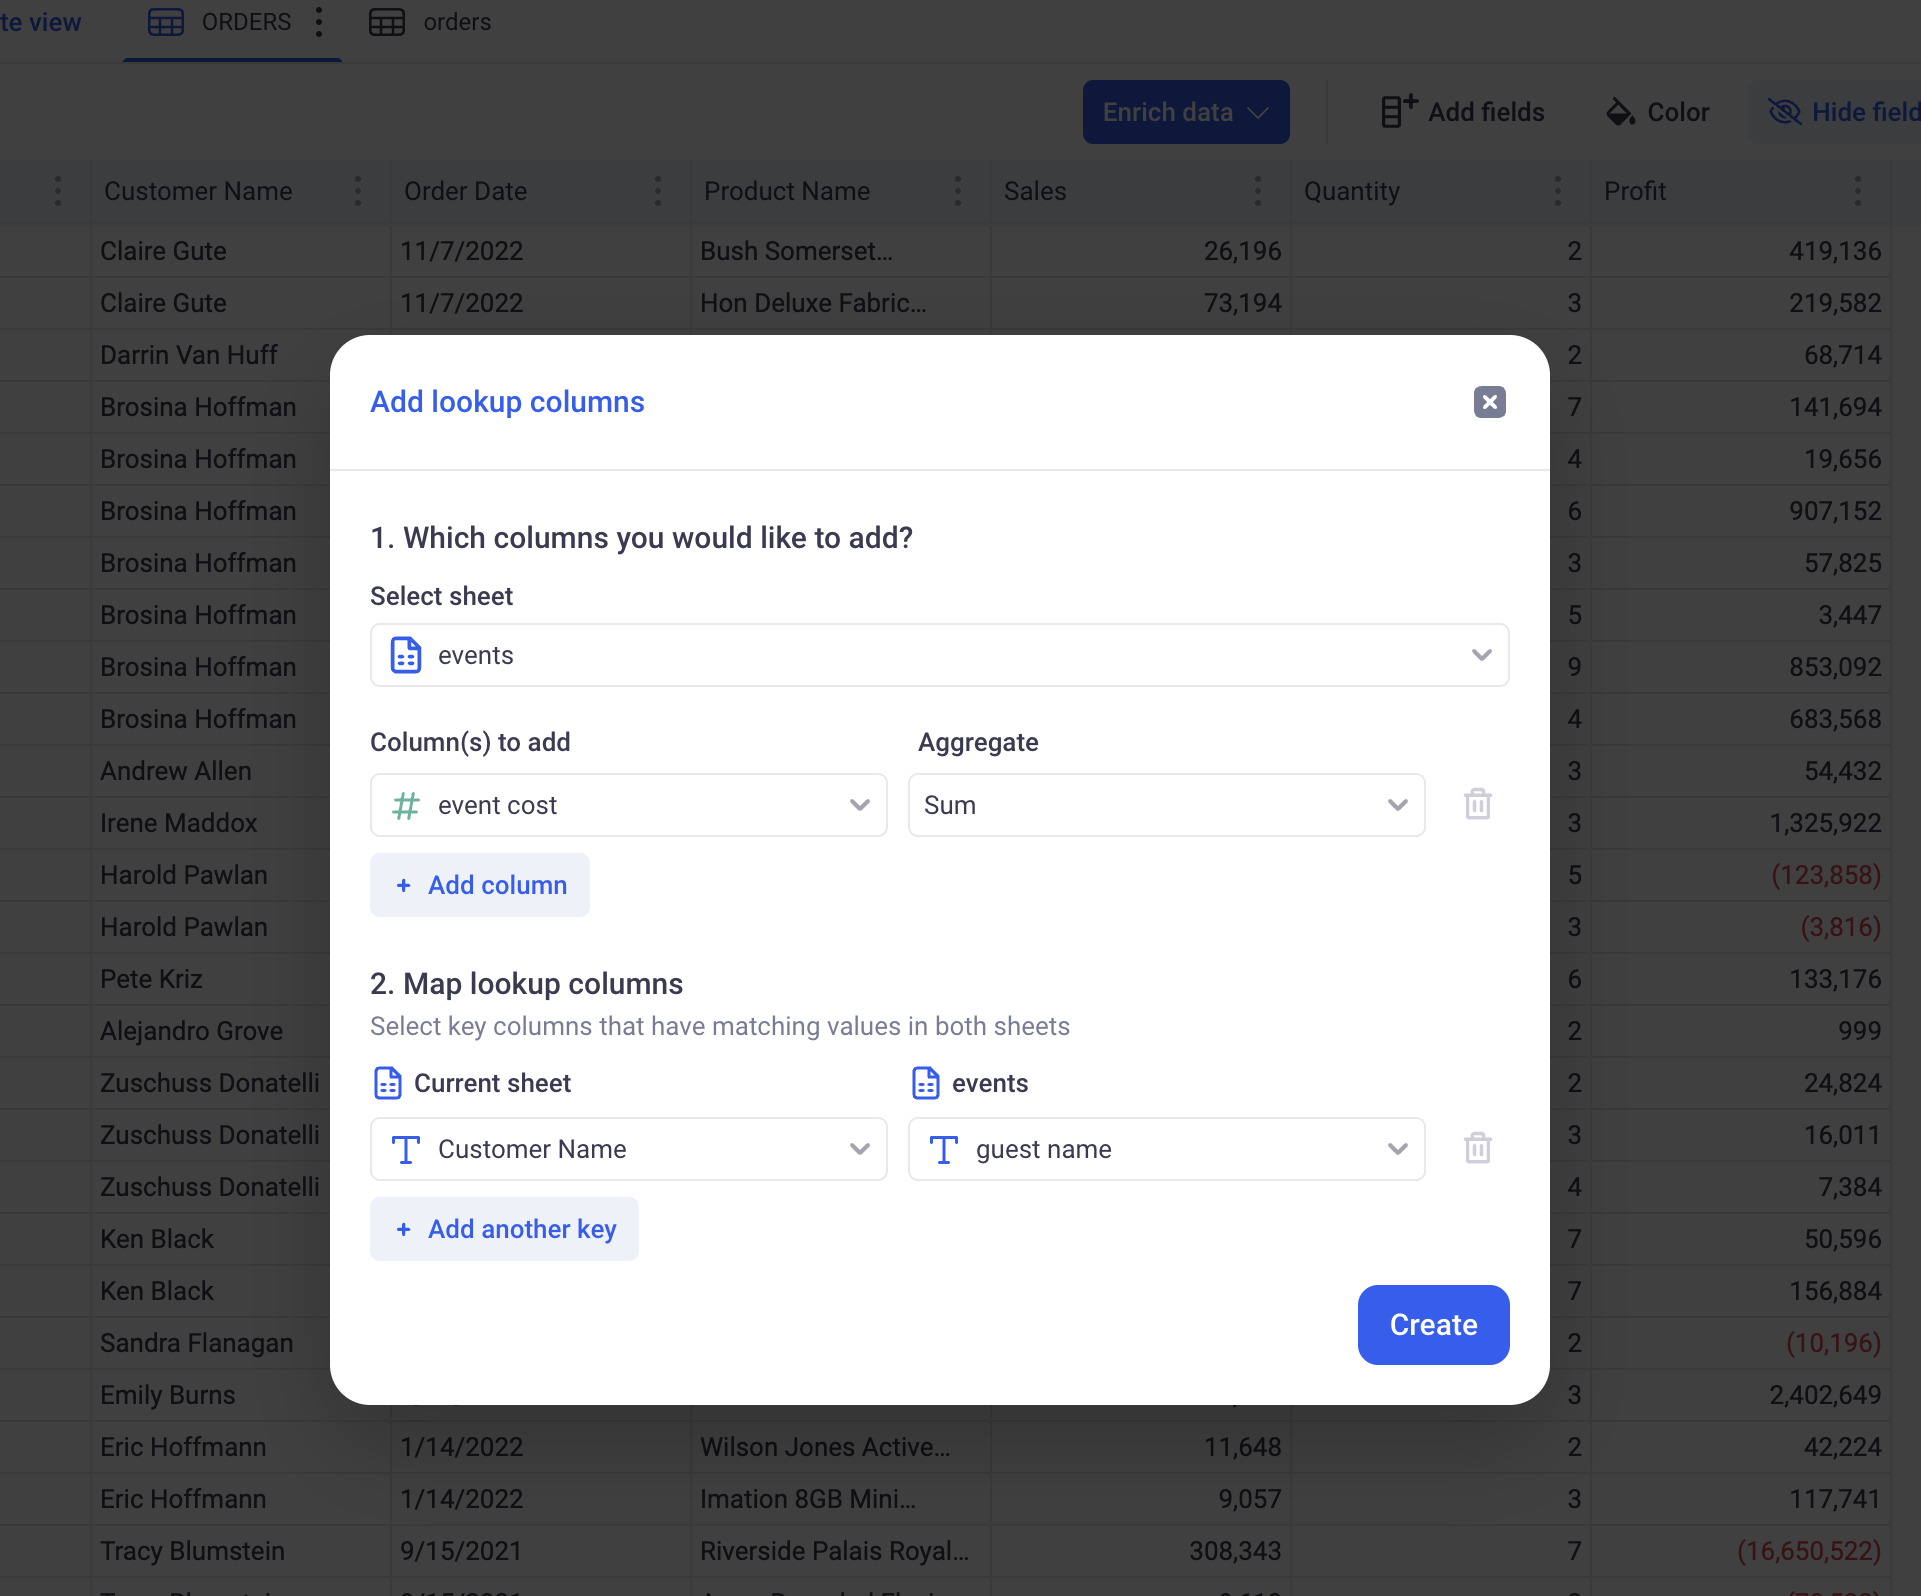
Task: Change the Sum aggregate dropdown
Action: [1166, 805]
